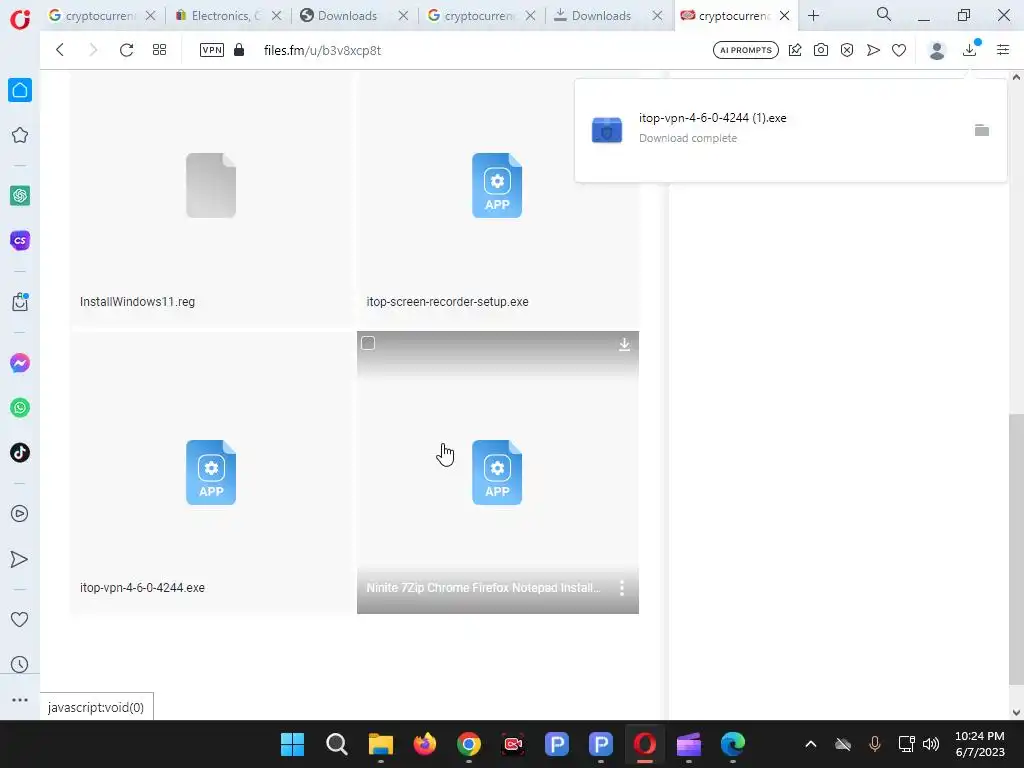Open the itop-screen-recorder-setup.exe app icon
This screenshot has width=1024, height=768.
click(497, 185)
